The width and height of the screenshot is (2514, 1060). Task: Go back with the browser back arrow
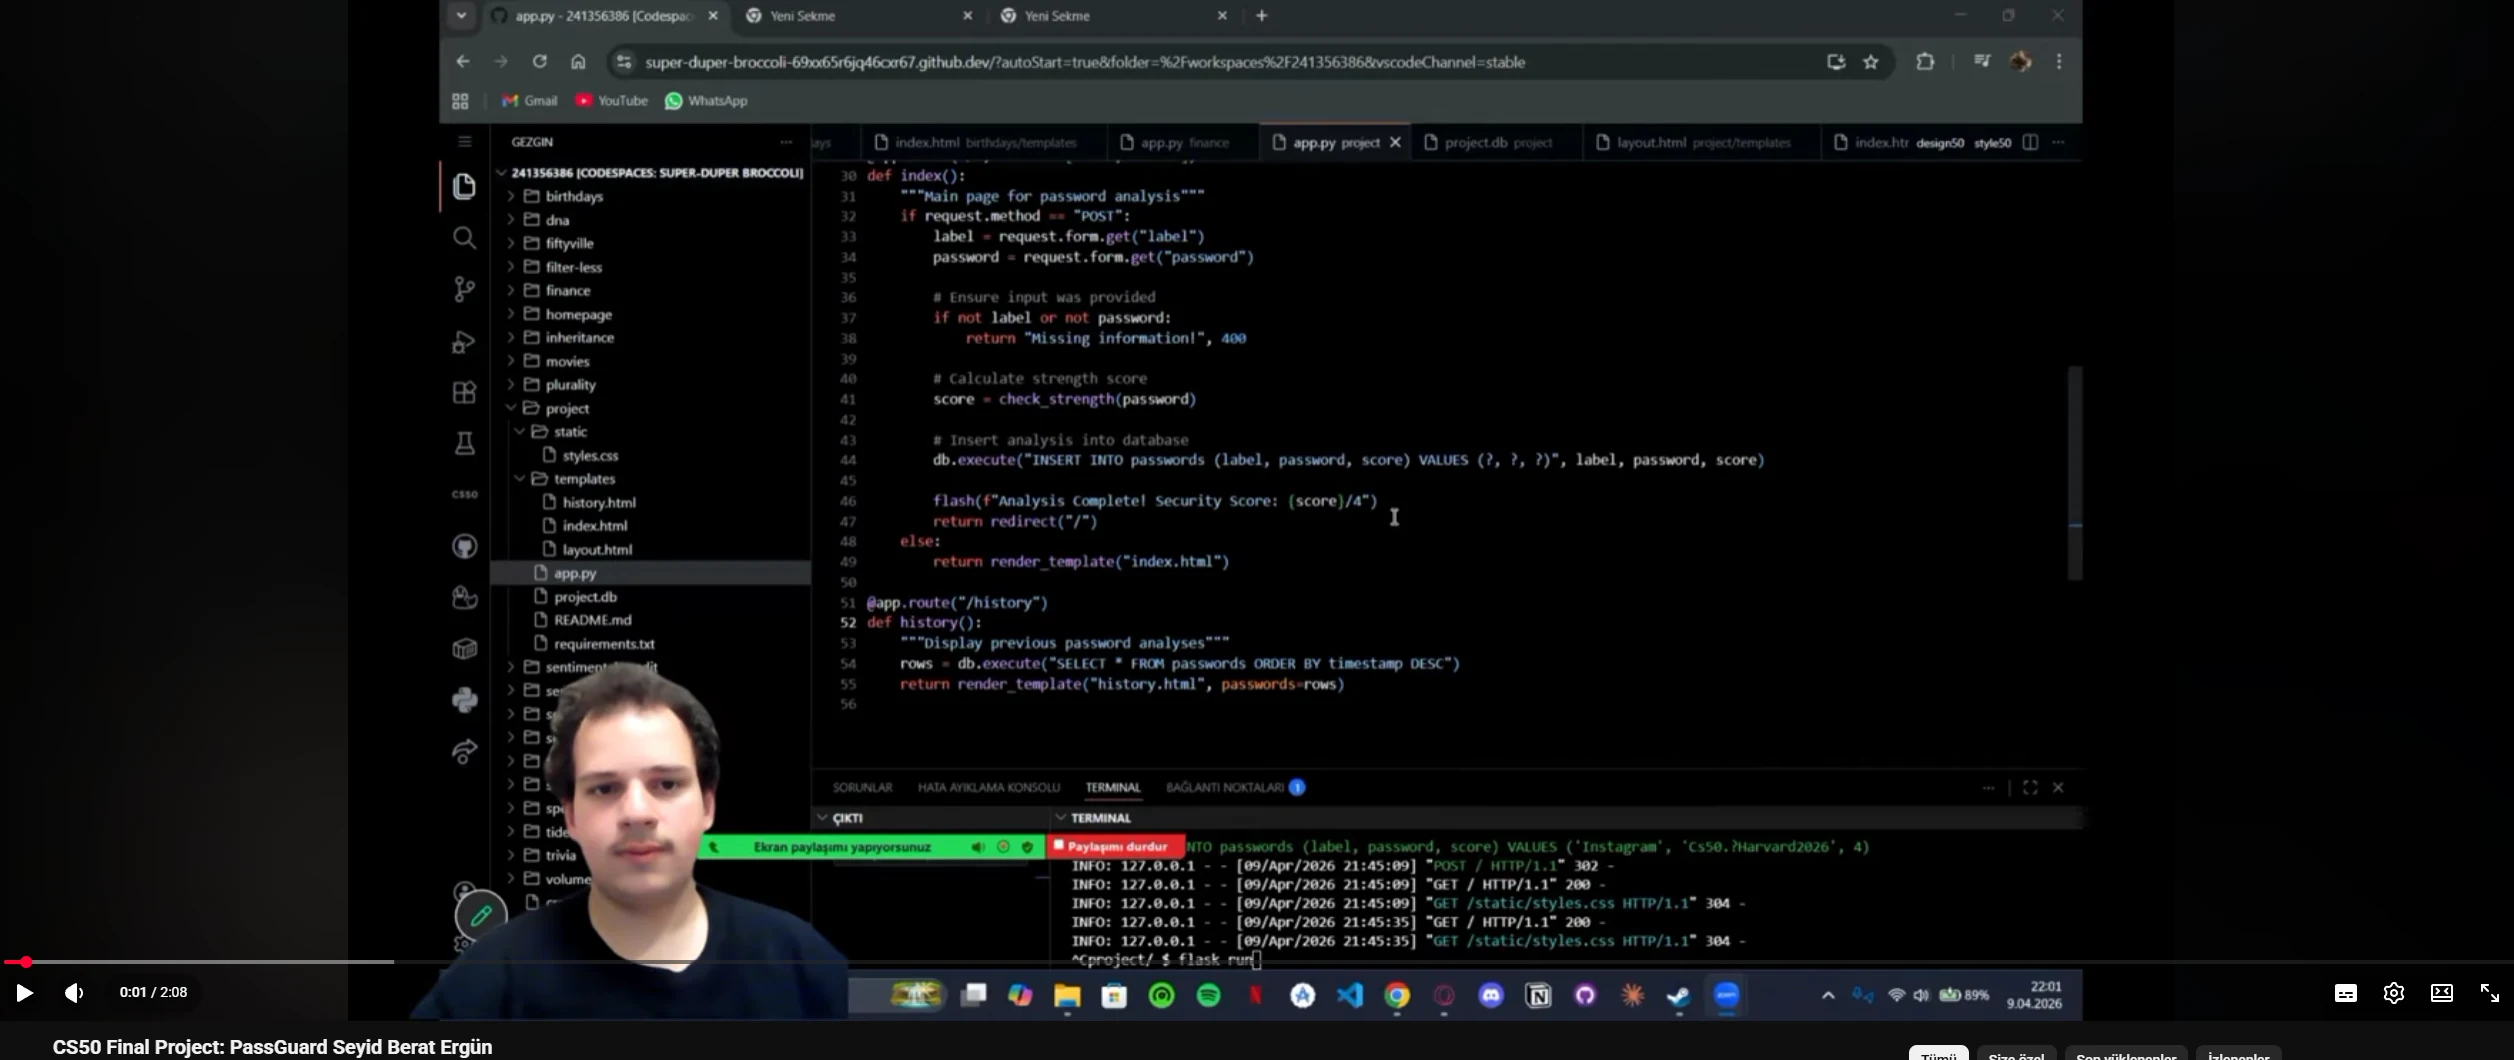pyautogui.click(x=462, y=61)
